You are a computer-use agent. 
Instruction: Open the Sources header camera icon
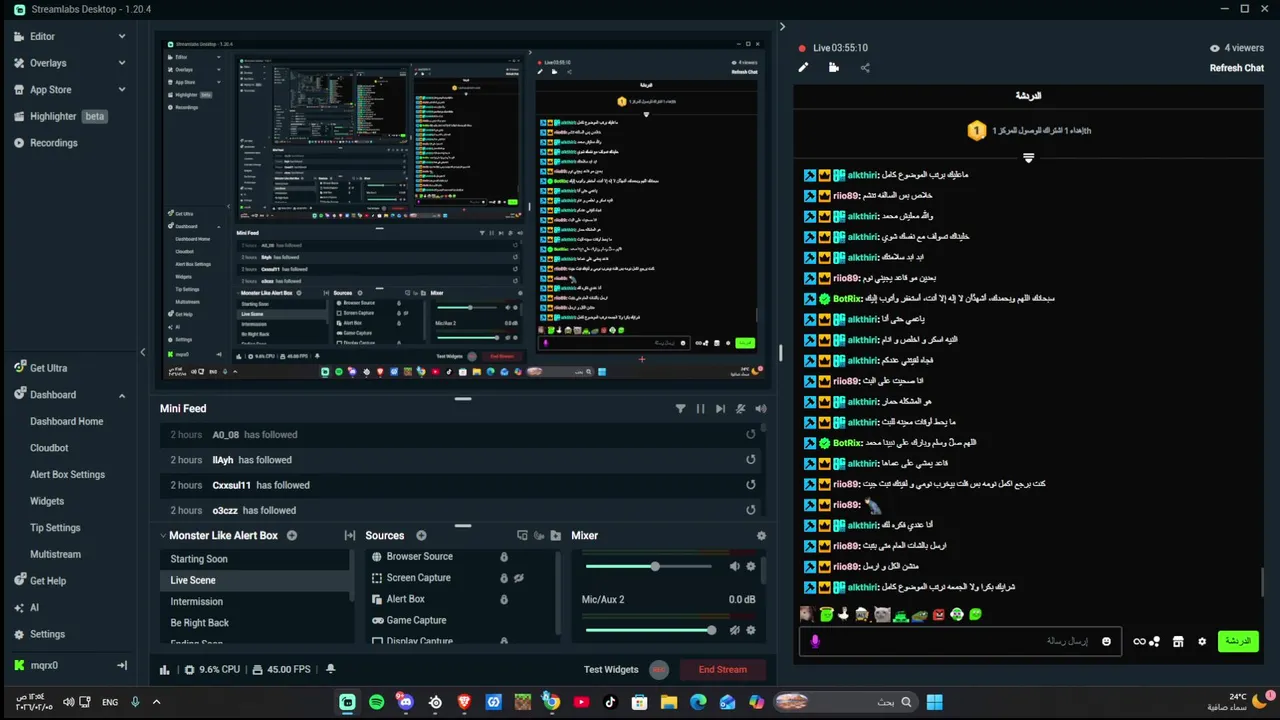(539, 536)
